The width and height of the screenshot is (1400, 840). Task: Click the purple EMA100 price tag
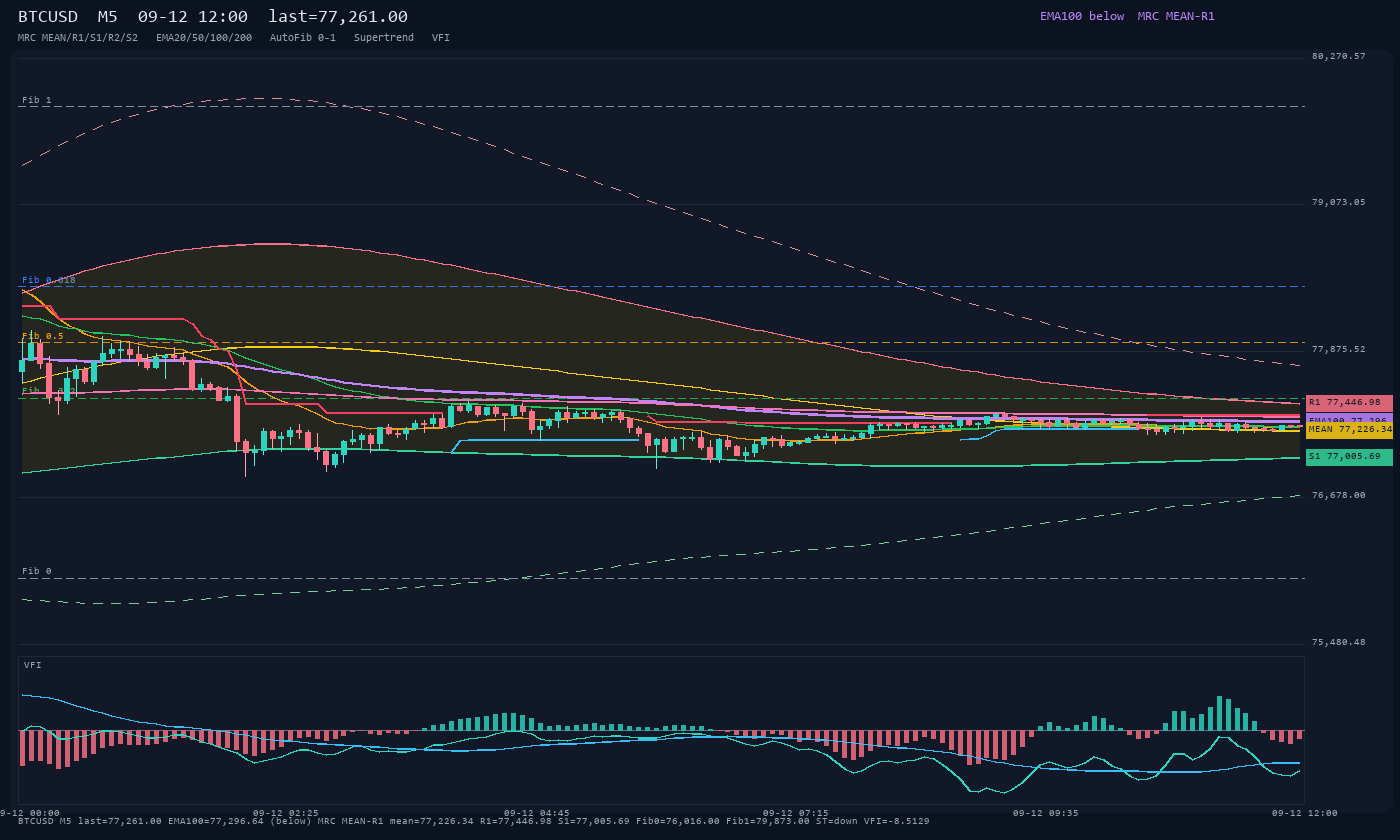1349,418
